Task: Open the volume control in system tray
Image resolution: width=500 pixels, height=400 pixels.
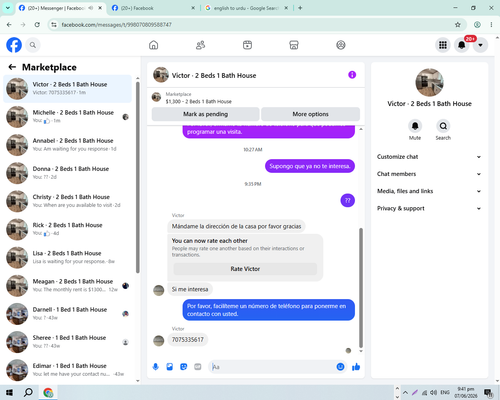Action: (x=434, y=393)
